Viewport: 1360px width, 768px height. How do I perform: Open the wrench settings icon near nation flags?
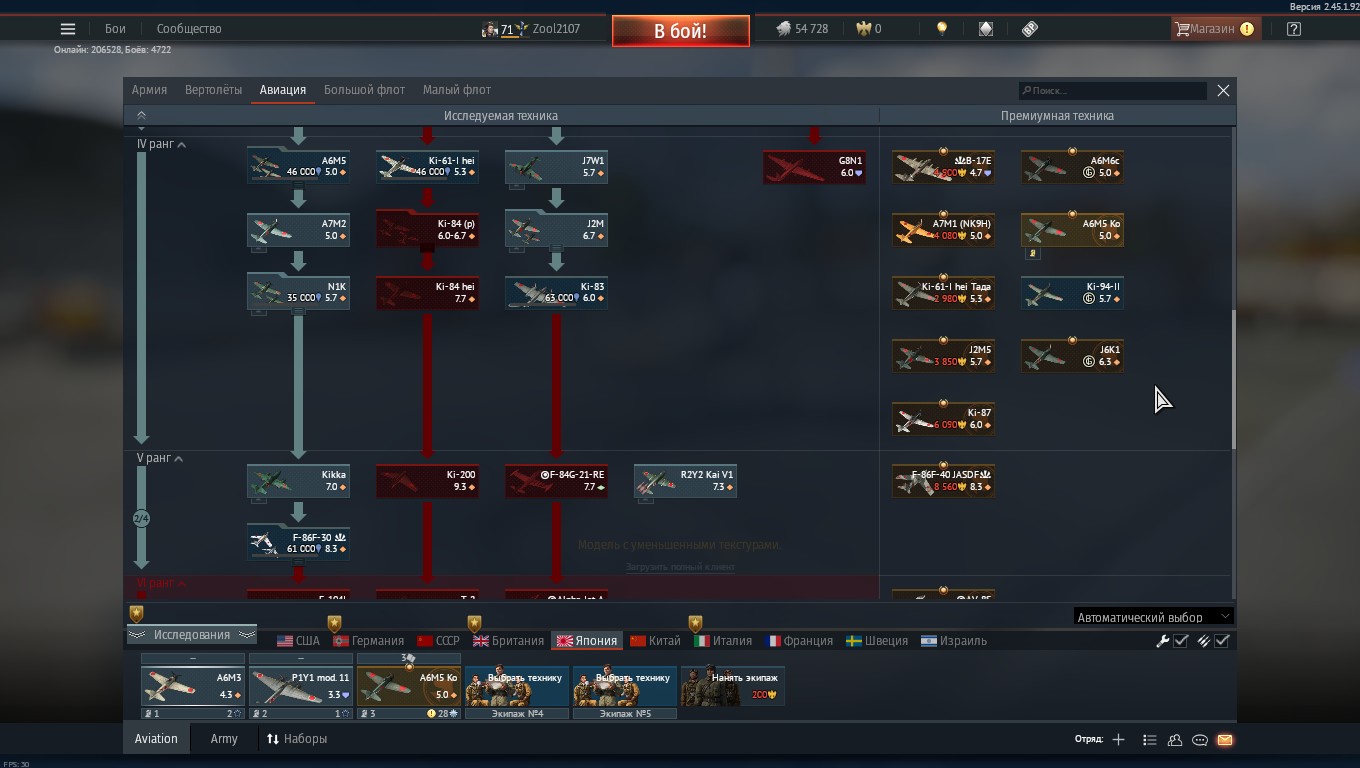coord(1162,641)
